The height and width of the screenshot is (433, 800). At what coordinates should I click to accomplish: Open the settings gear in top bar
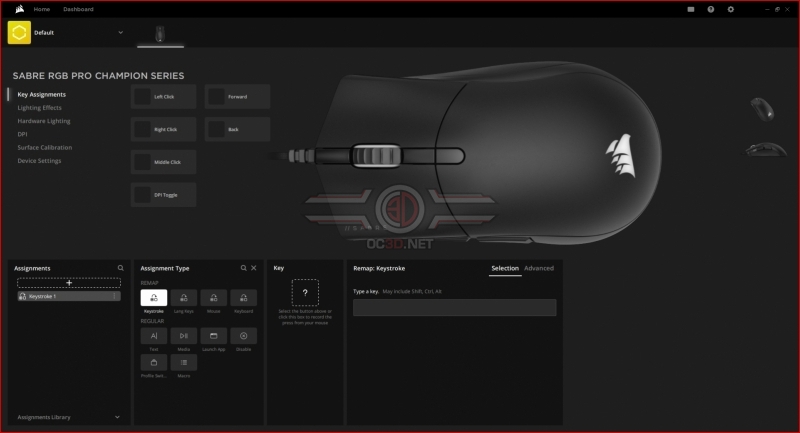731,9
